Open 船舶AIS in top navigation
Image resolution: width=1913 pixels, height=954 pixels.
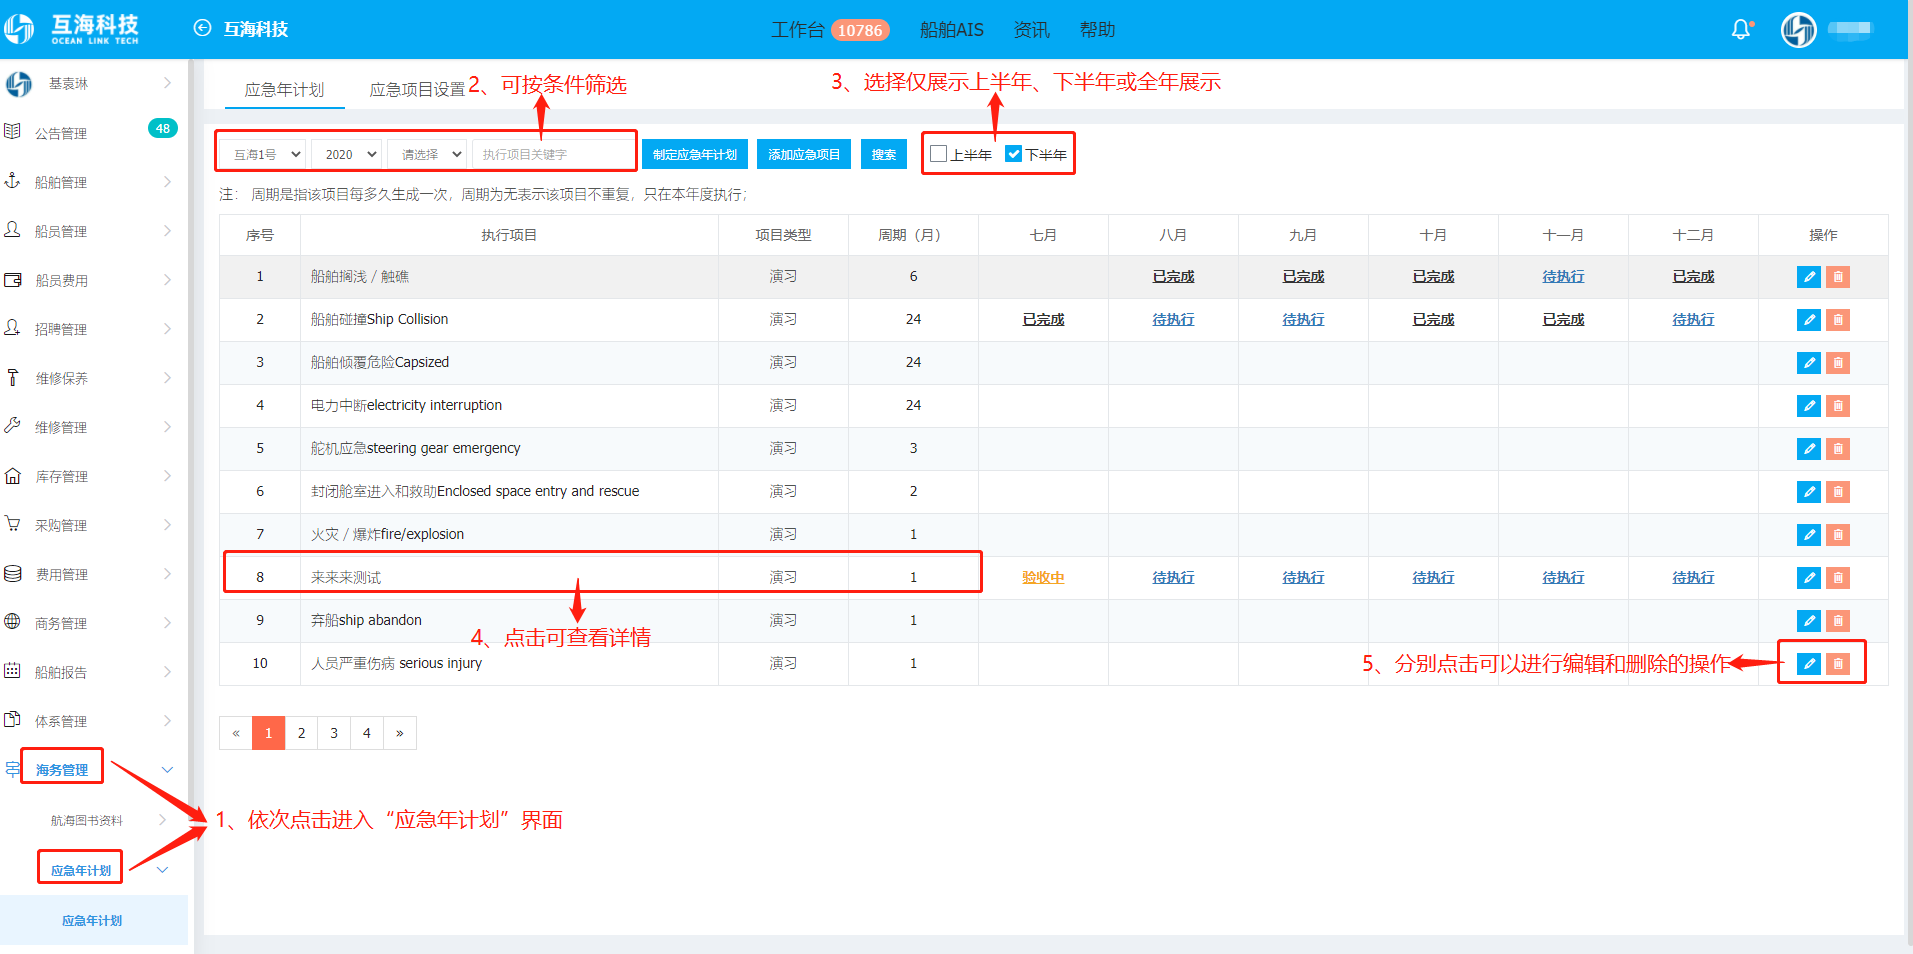tap(951, 30)
